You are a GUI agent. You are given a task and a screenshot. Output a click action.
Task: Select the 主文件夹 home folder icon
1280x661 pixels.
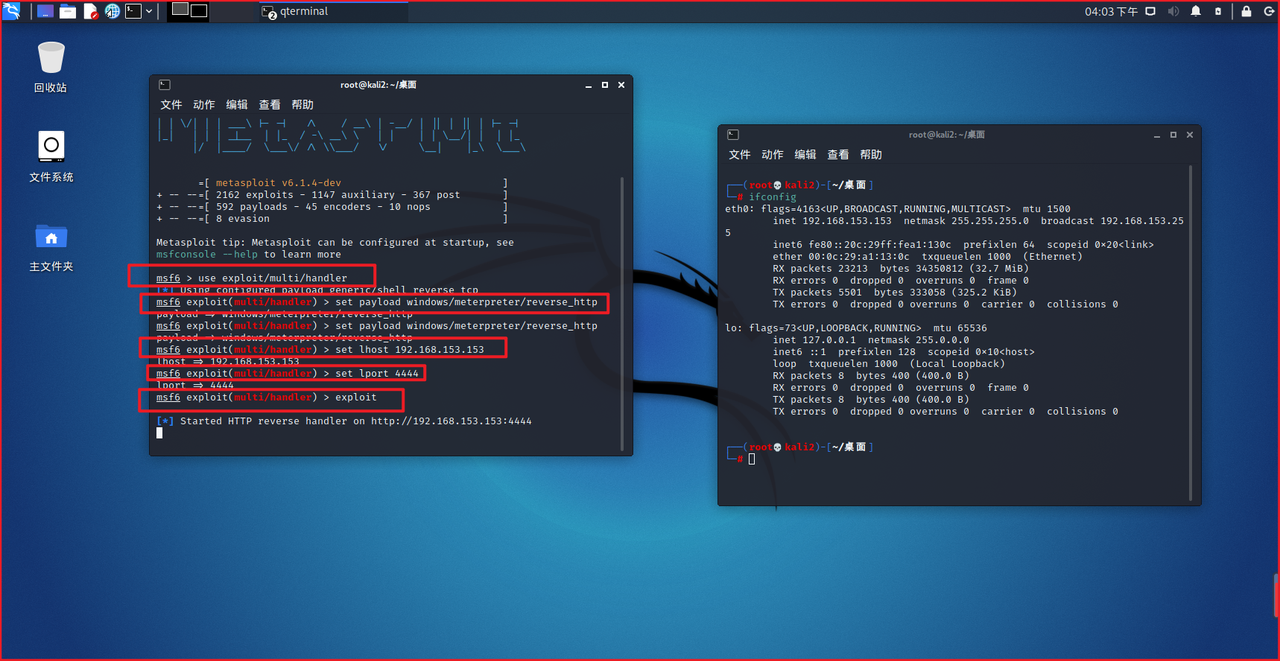coord(51,247)
